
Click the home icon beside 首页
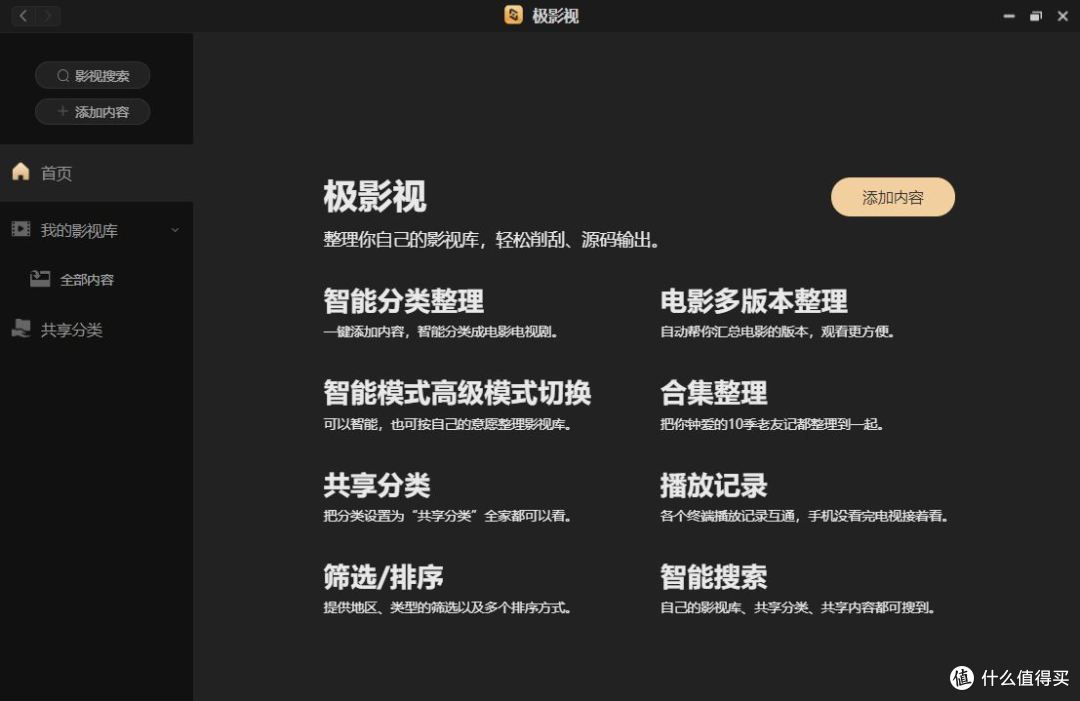pyautogui.click(x=21, y=171)
